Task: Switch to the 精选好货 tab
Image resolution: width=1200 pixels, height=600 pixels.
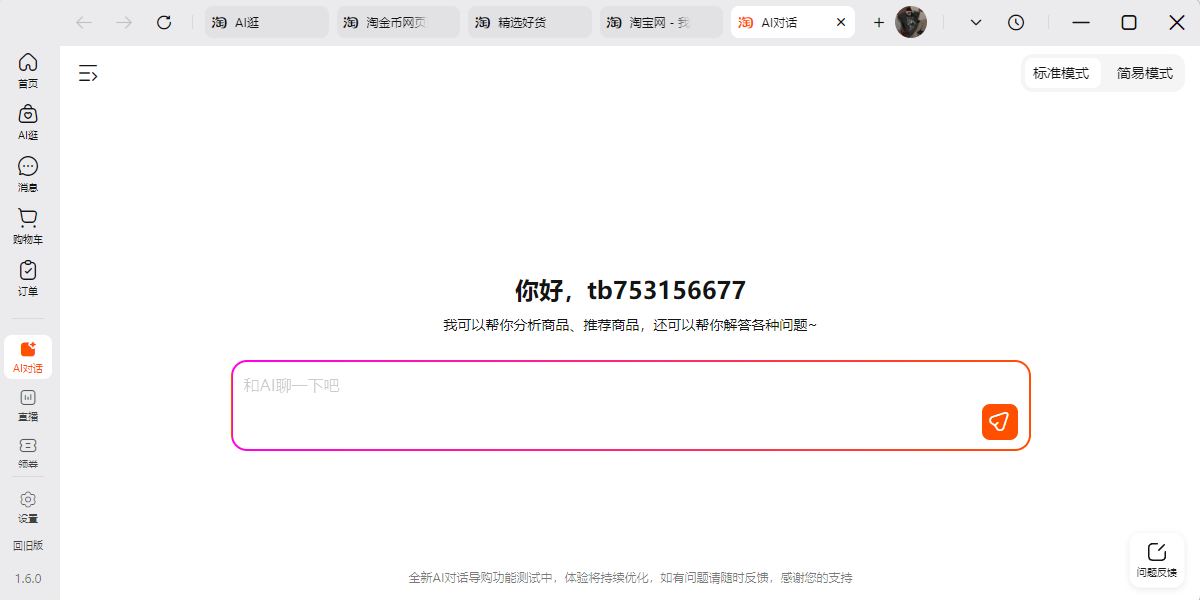Action: click(x=529, y=22)
